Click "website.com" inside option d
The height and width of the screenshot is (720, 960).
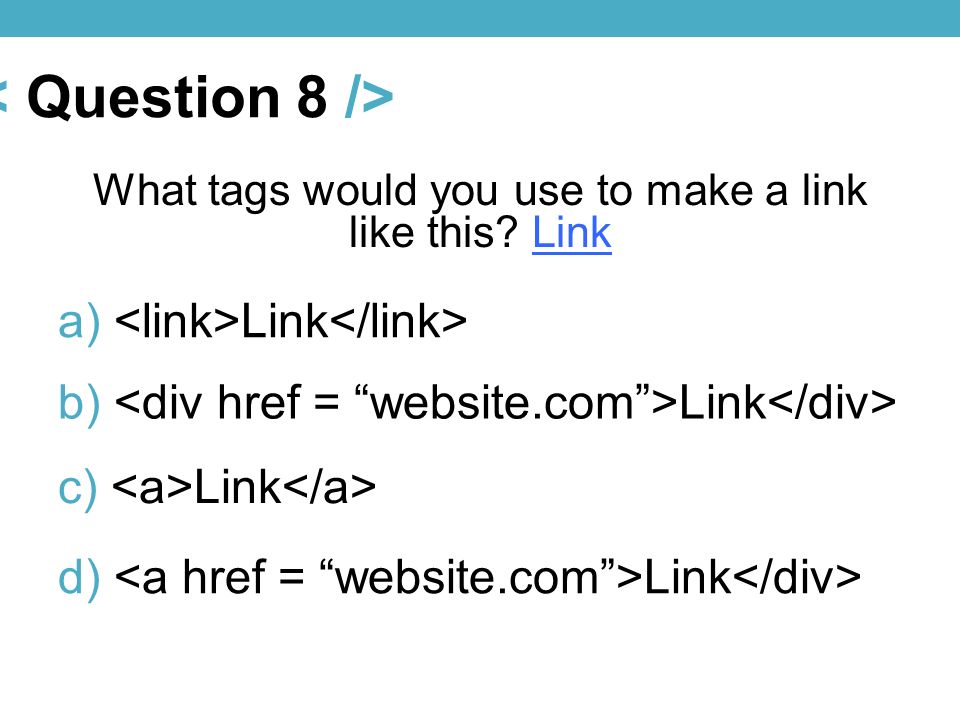(x=467, y=577)
